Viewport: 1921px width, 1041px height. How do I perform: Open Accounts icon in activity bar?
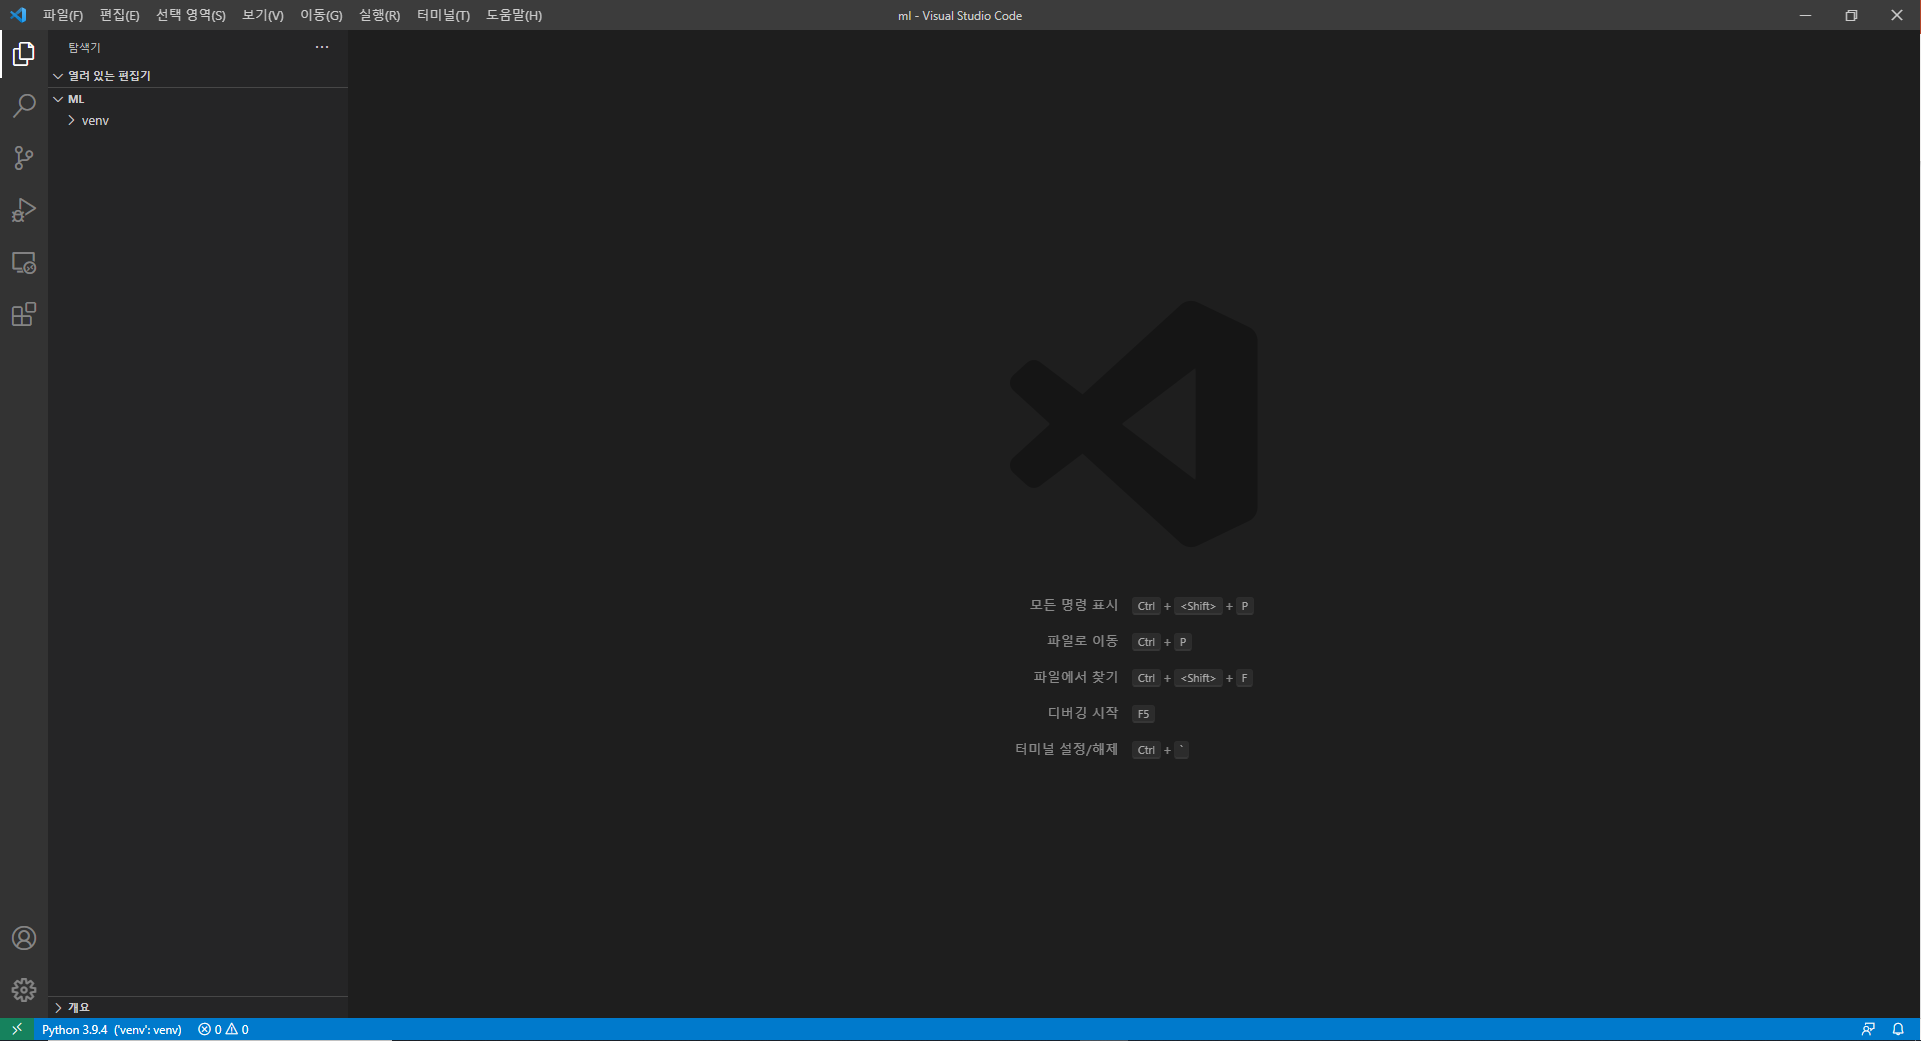coord(24,938)
